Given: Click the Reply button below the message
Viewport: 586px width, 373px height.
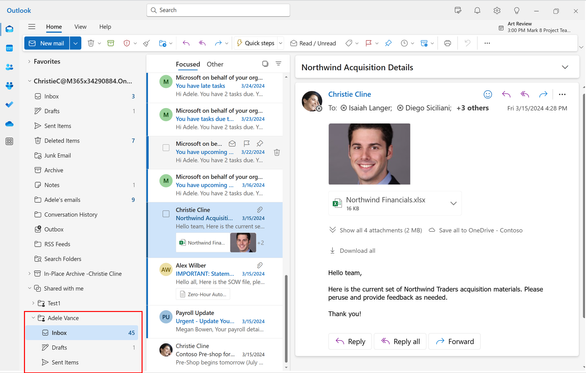Looking at the screenshot, I should point(350,341).
